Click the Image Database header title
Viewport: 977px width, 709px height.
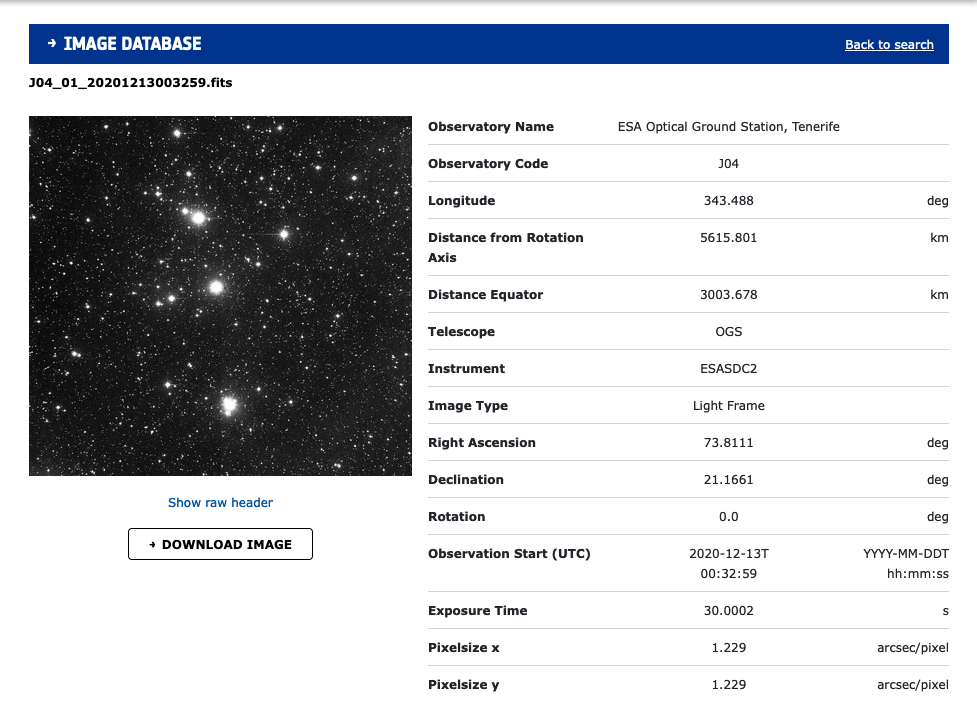click(132, 44)
